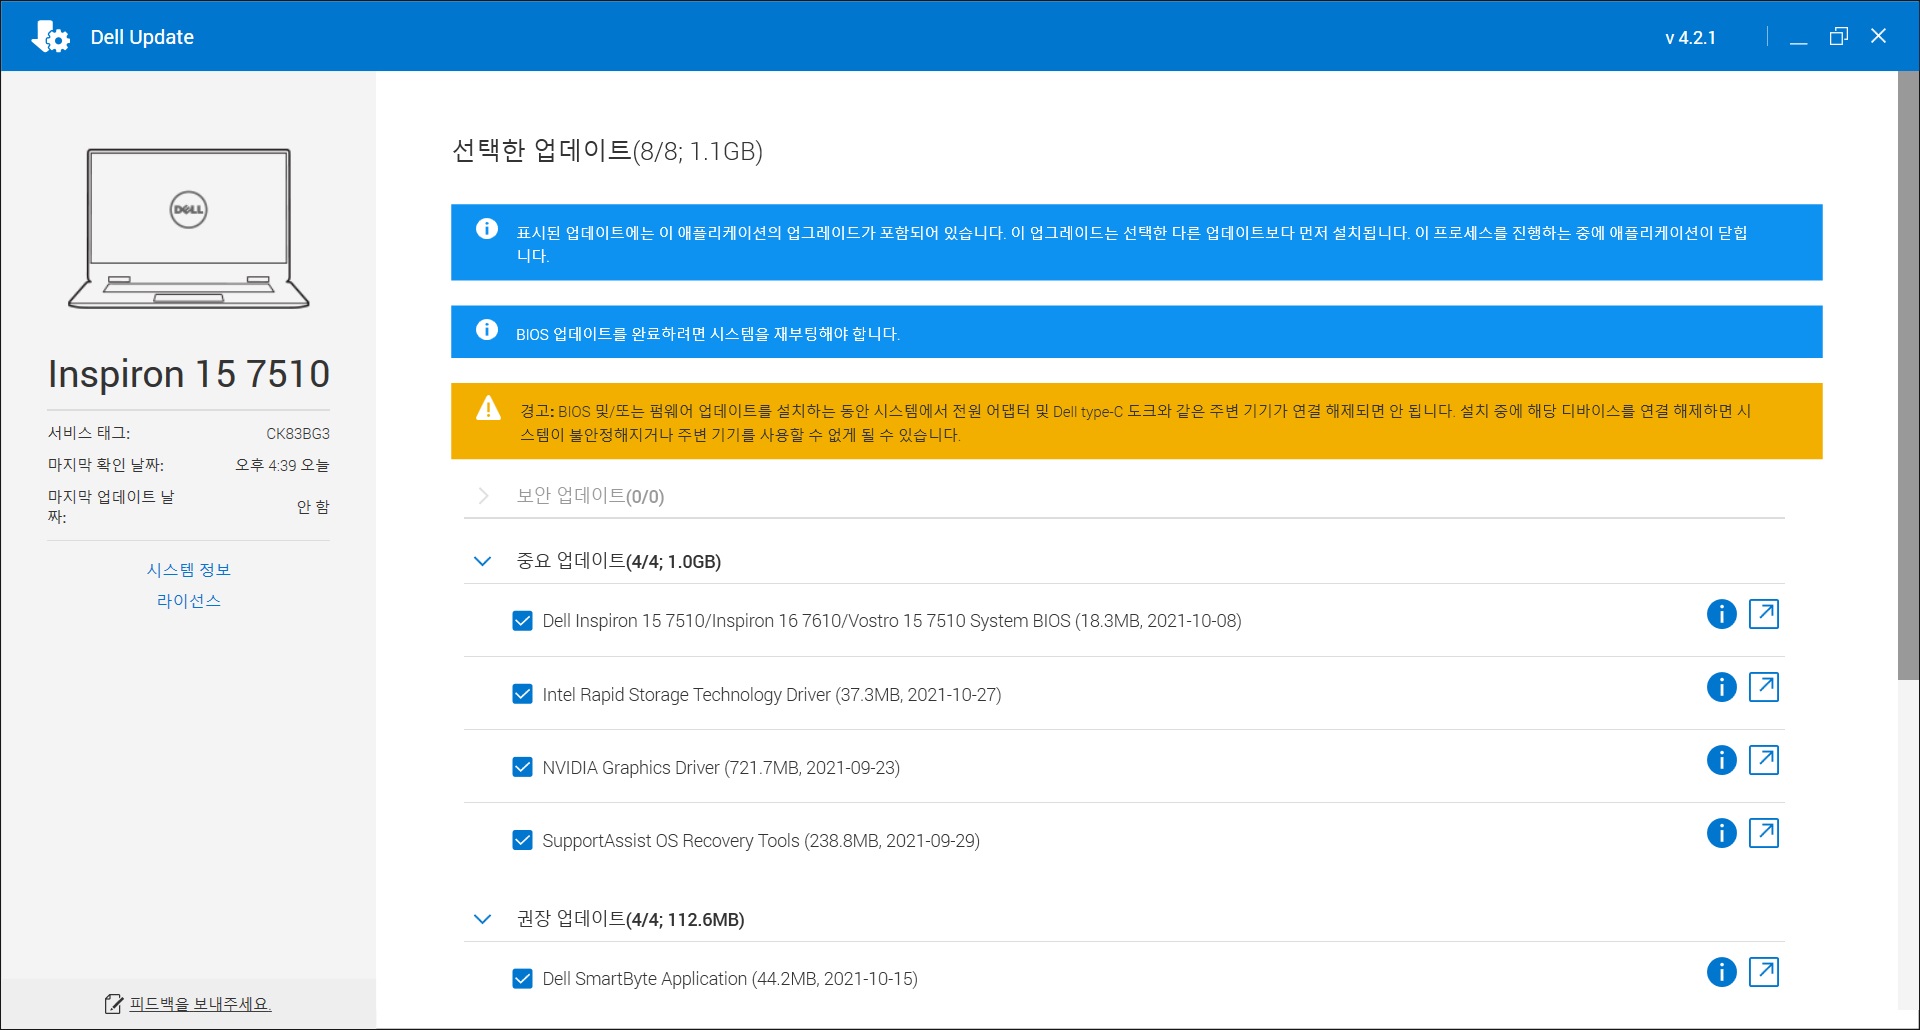1920x1030 pixels.
Task: Click the NVIDIA Graphics Driver row text
Action: [721, 768]
